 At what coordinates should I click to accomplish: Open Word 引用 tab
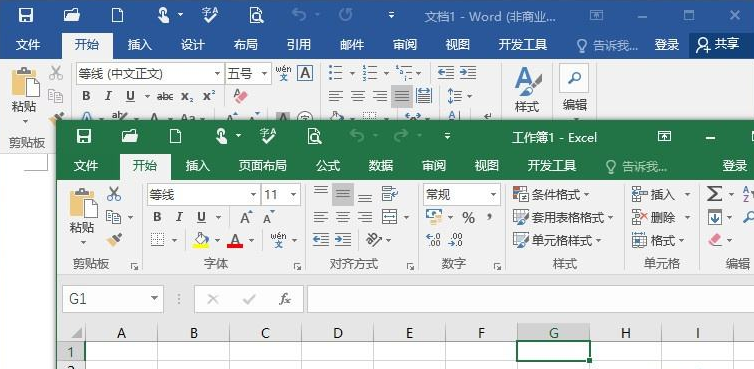pyautogui.click(x=298, y=45)
